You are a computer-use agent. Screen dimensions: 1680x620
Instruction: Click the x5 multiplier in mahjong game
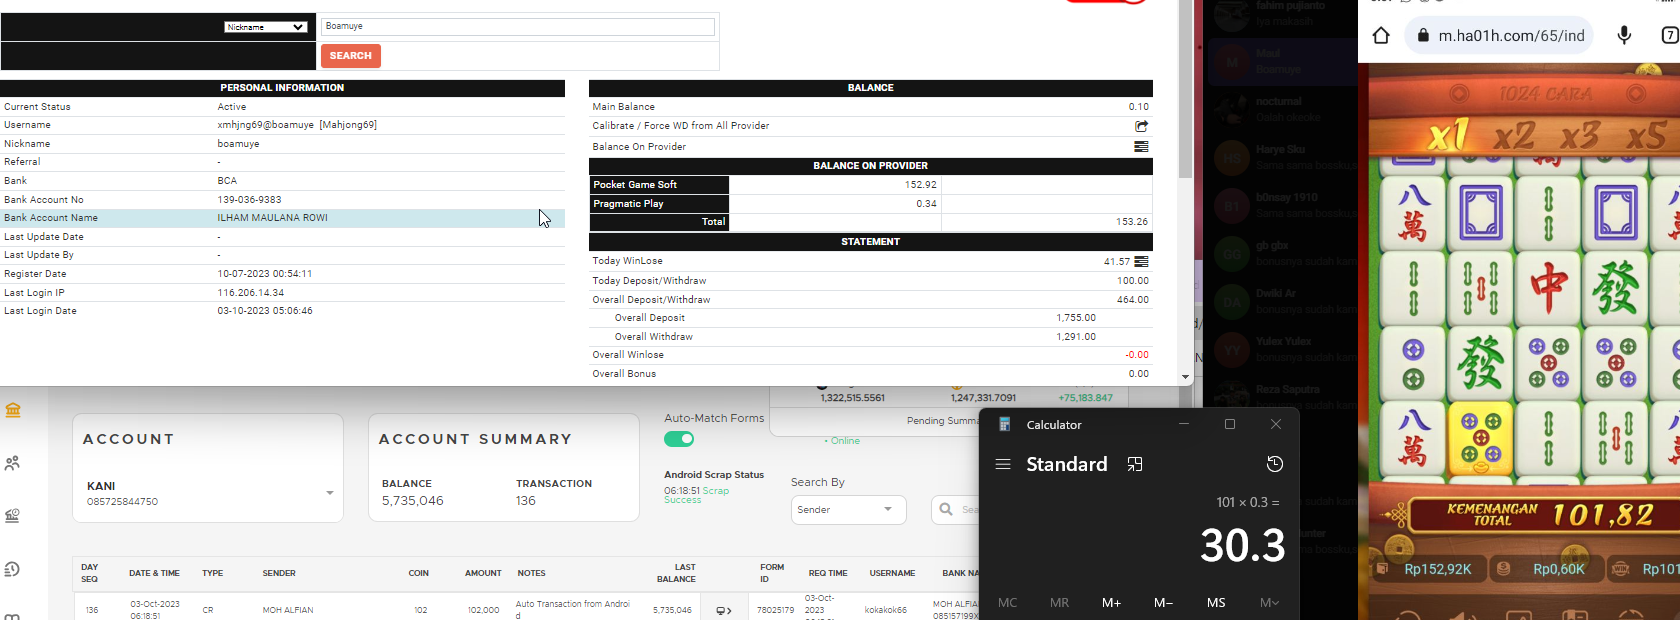[1646, 134]
